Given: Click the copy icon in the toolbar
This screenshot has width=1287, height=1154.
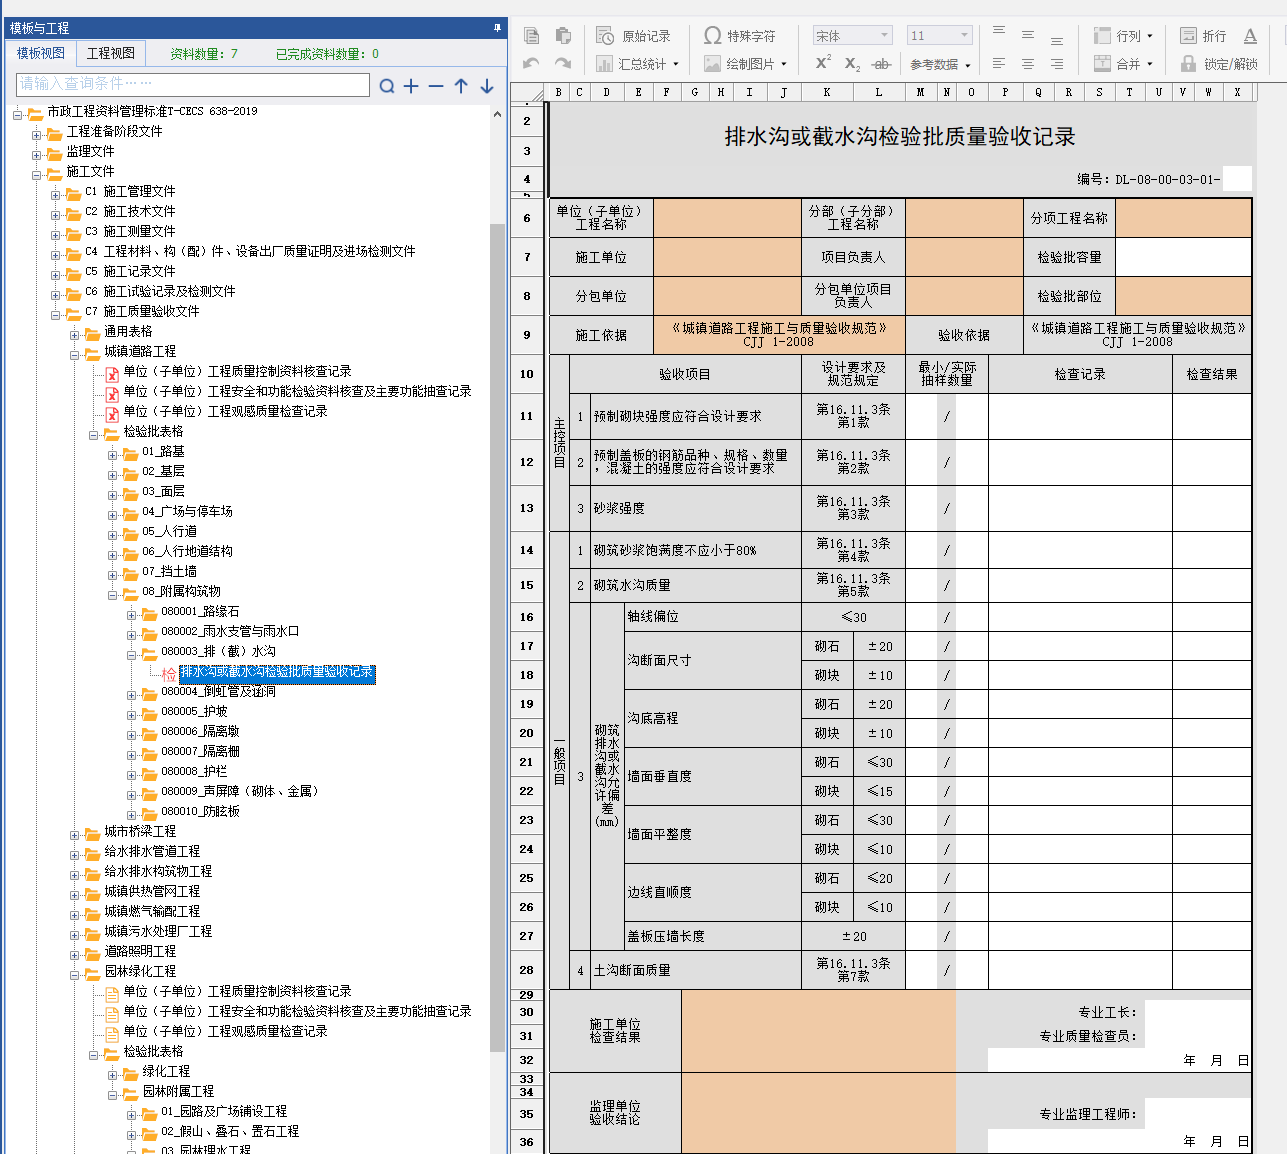Looking at the screenshot, I should point(532,36).
